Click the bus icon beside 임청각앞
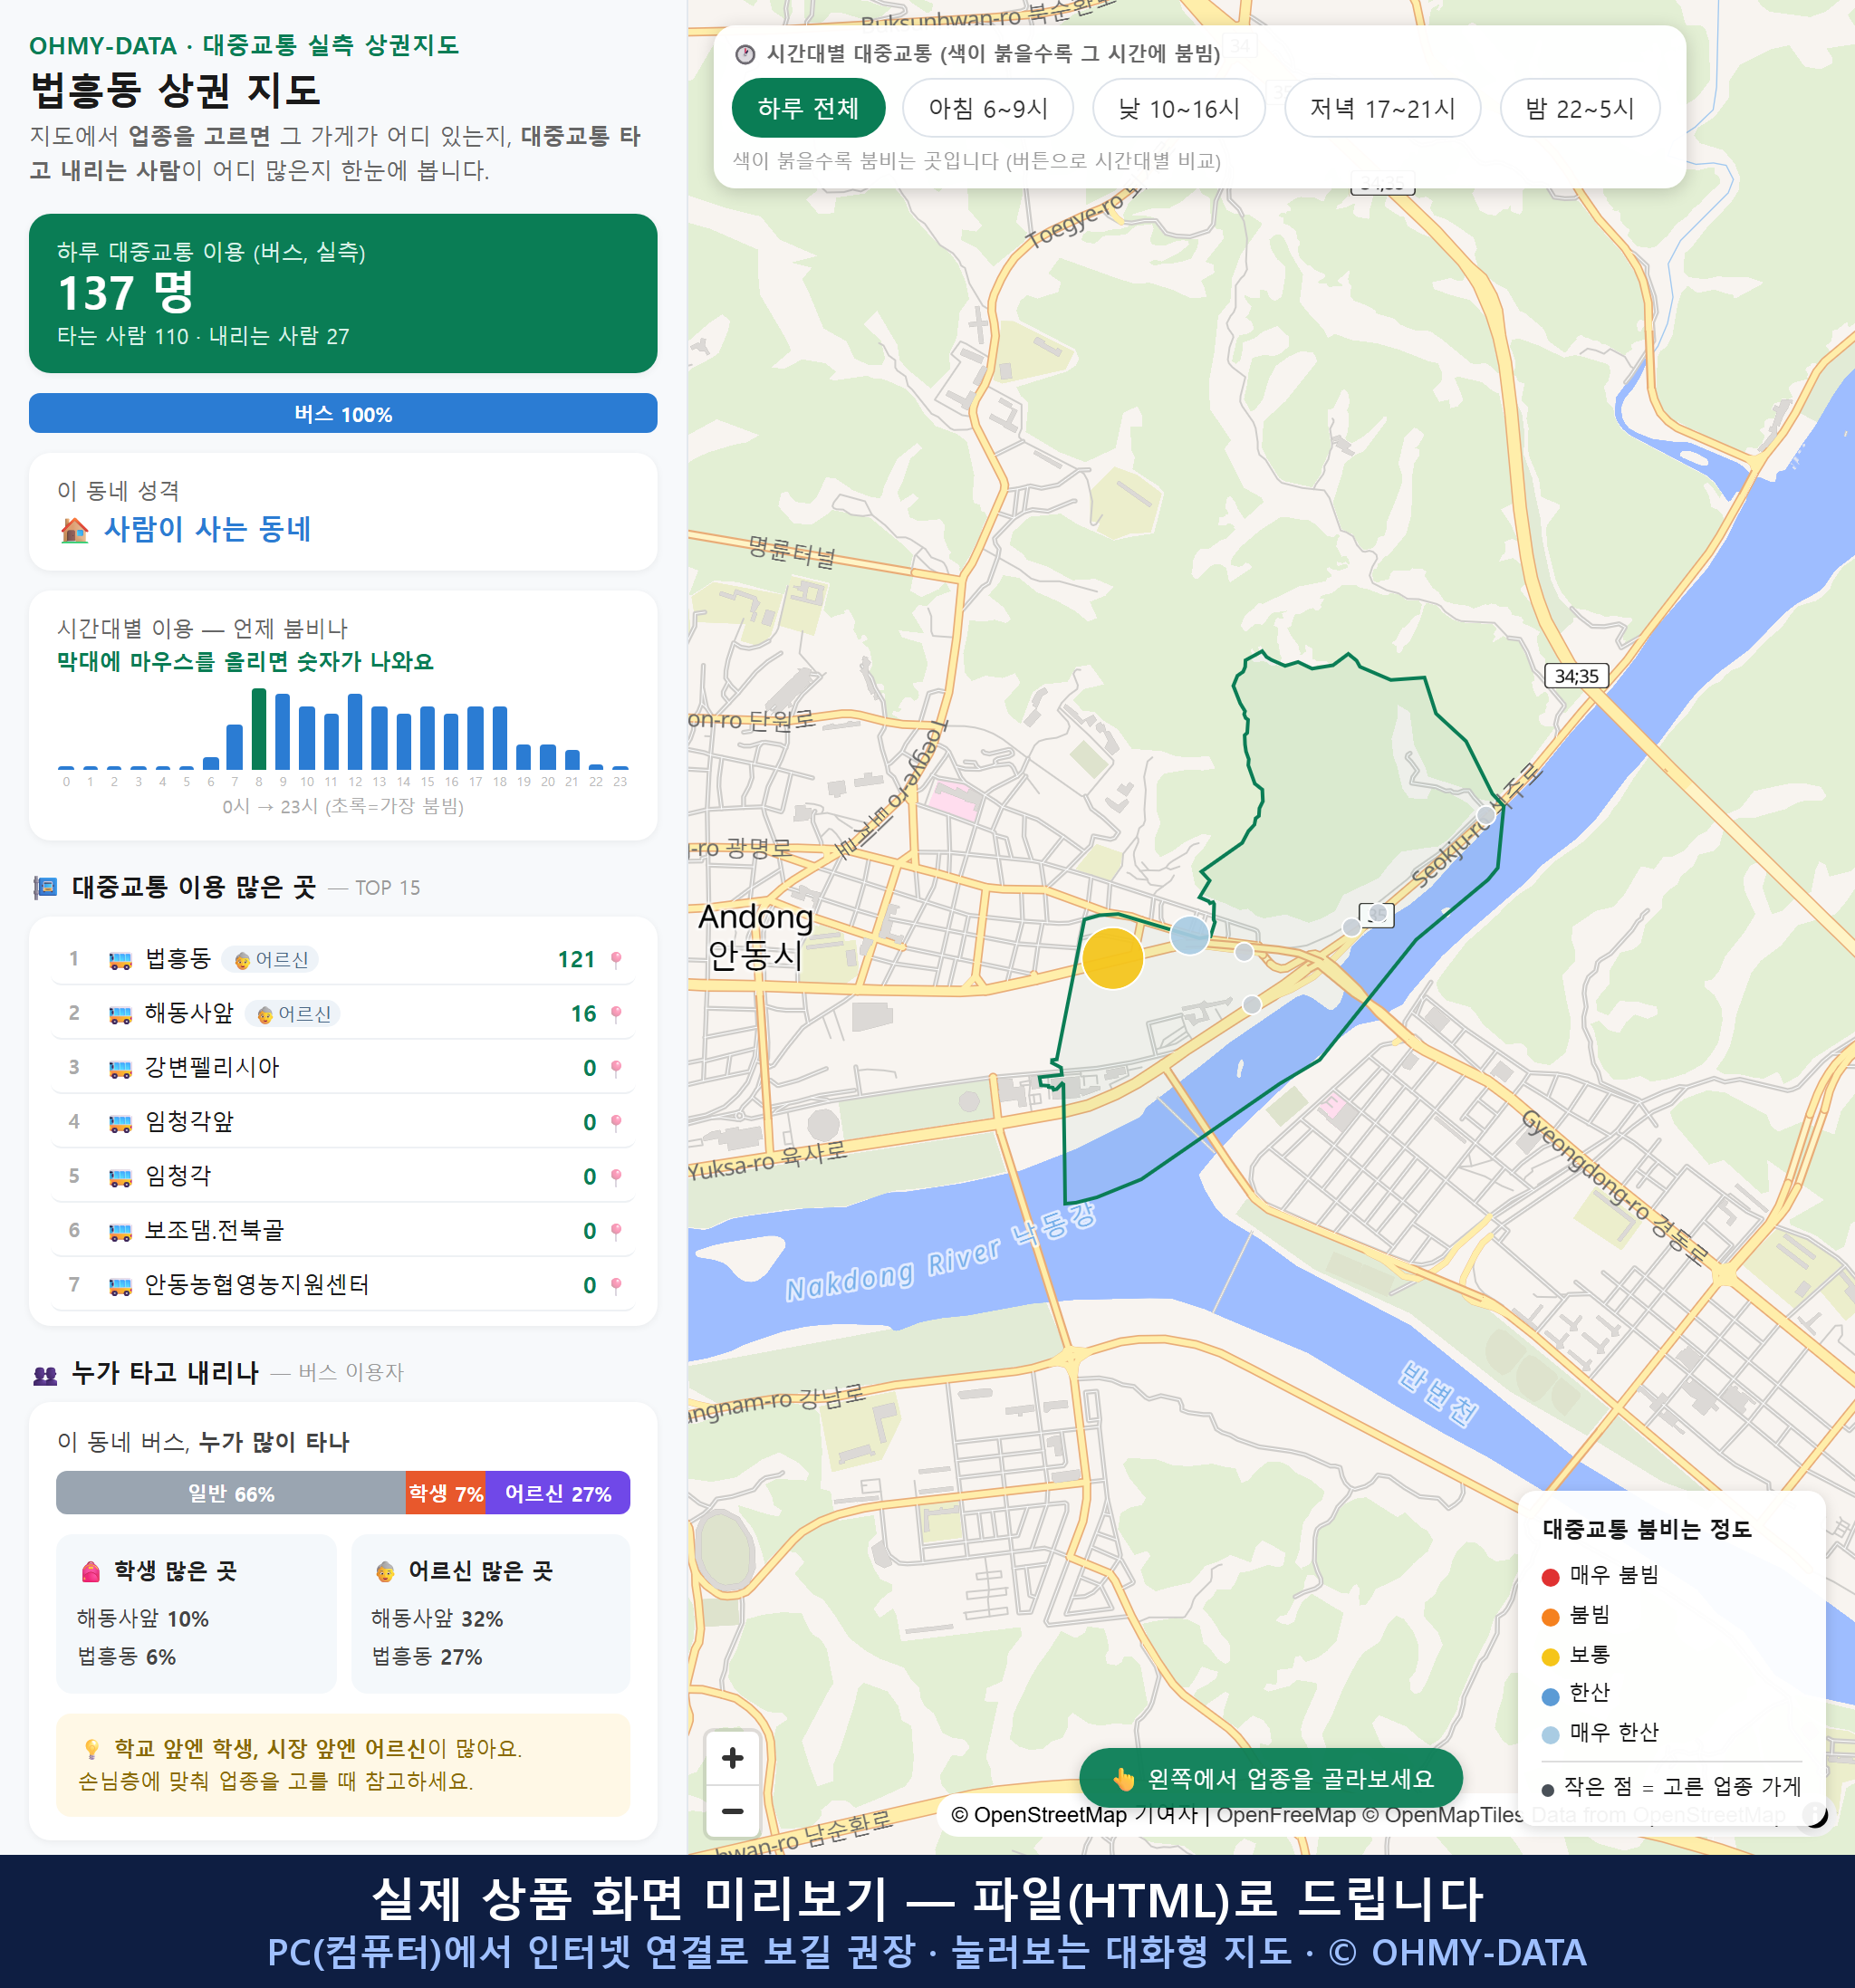Viewport: 1855px width, 1988px height. 120,1123
